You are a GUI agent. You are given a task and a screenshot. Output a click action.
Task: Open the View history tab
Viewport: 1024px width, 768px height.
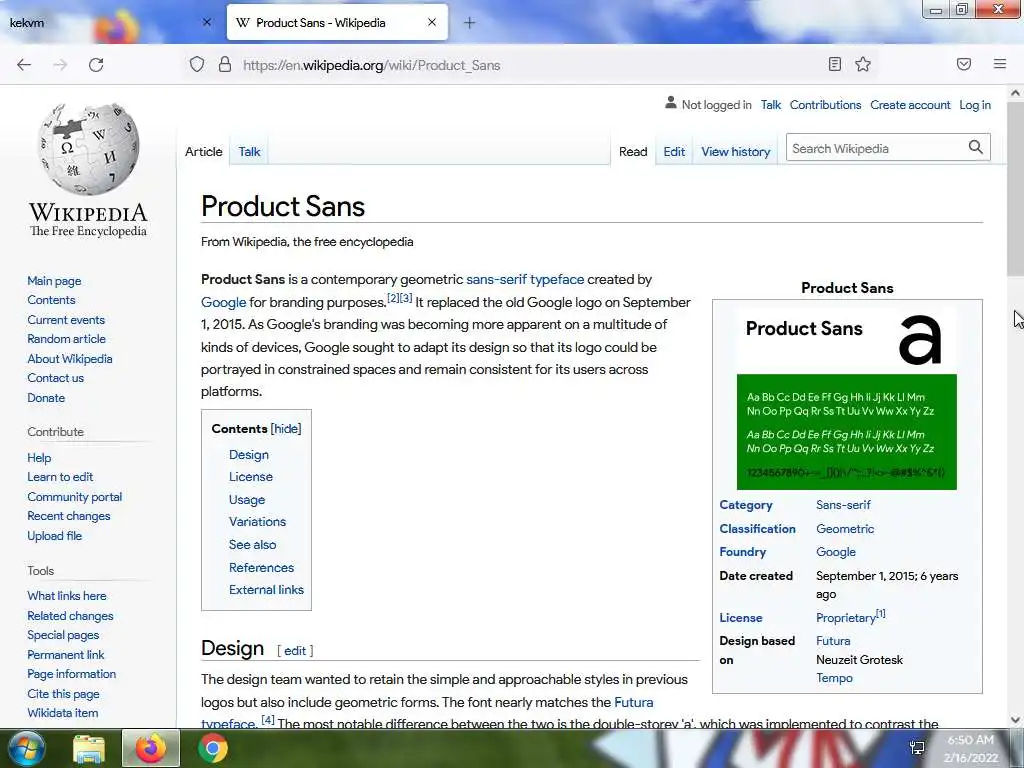[x=736, y=152]
